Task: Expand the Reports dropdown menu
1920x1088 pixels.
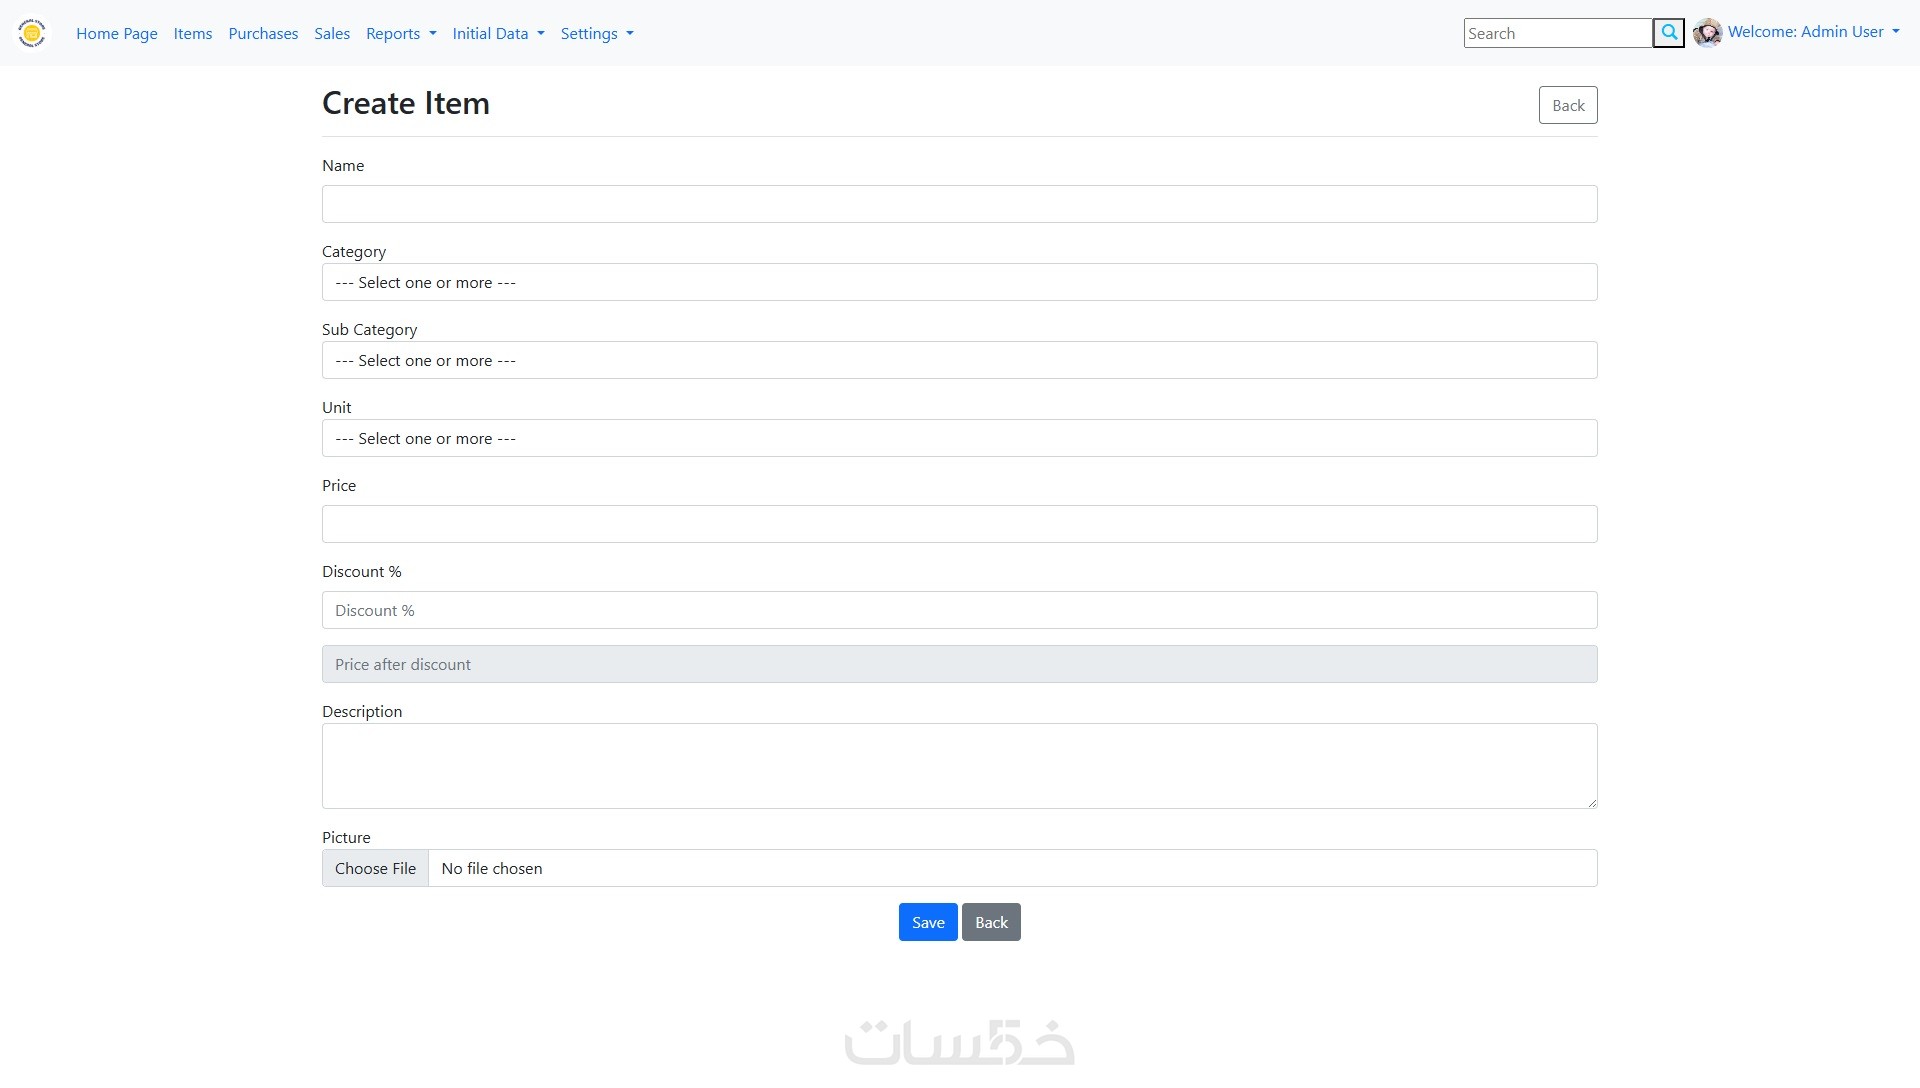Action: 401,33
